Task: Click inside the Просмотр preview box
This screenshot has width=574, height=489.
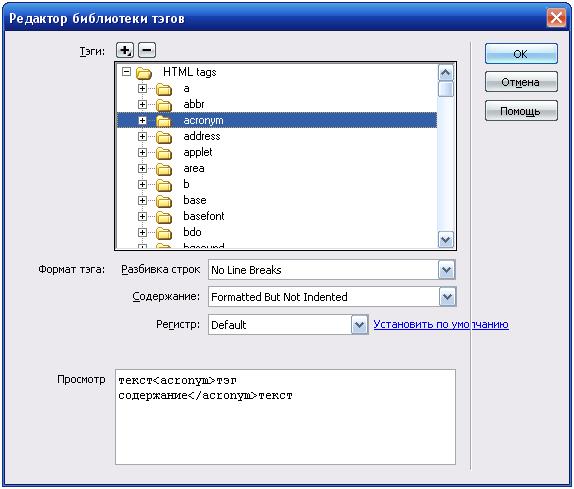Action: tap(285, 417)
